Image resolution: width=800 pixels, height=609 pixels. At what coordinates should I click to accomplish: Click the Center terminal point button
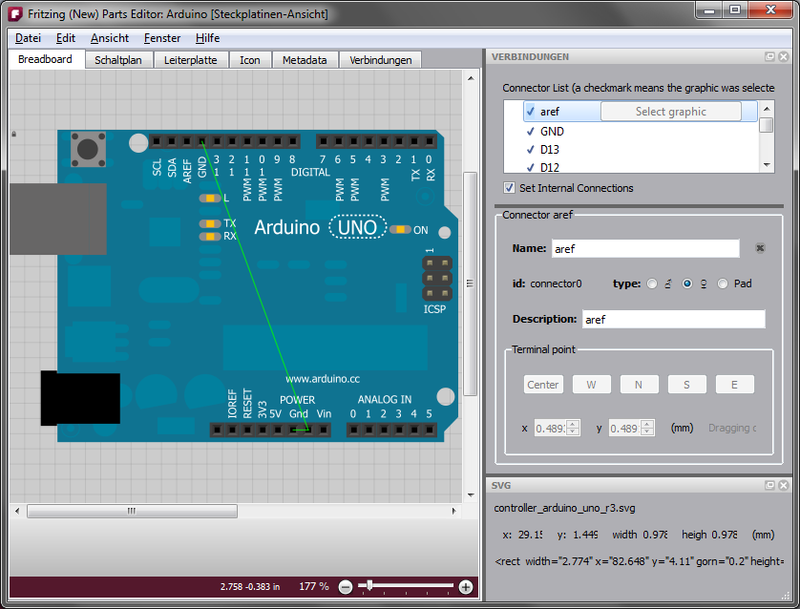click(543, 385)
